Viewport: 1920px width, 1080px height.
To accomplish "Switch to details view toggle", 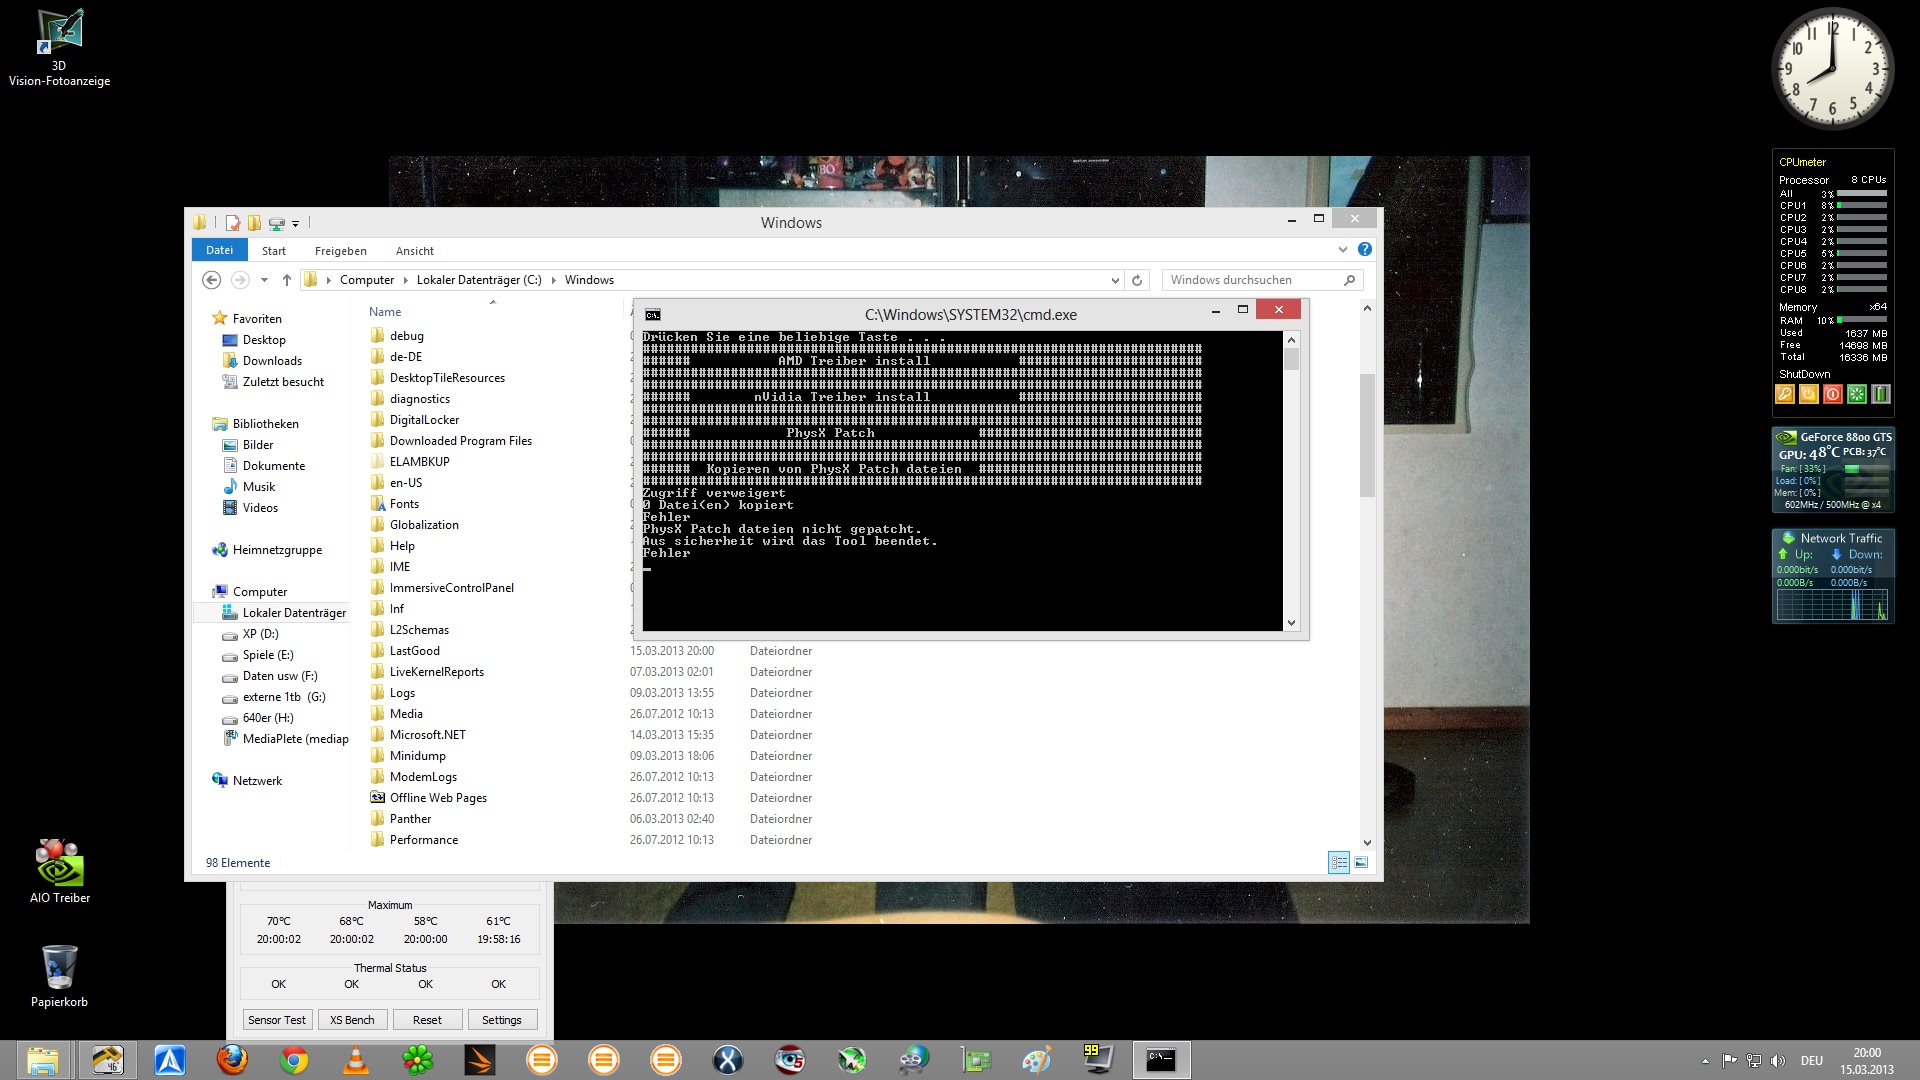I will [x=1339, y=862].
